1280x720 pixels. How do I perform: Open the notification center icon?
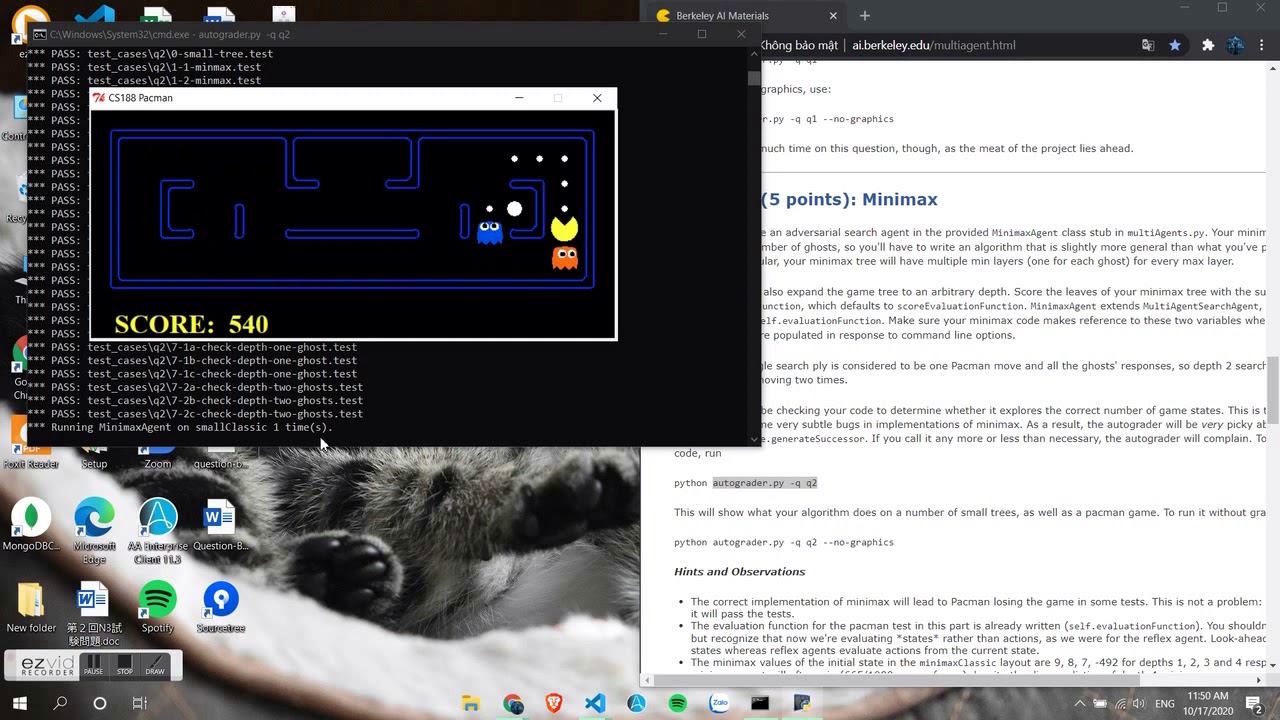click(1255, 704)
